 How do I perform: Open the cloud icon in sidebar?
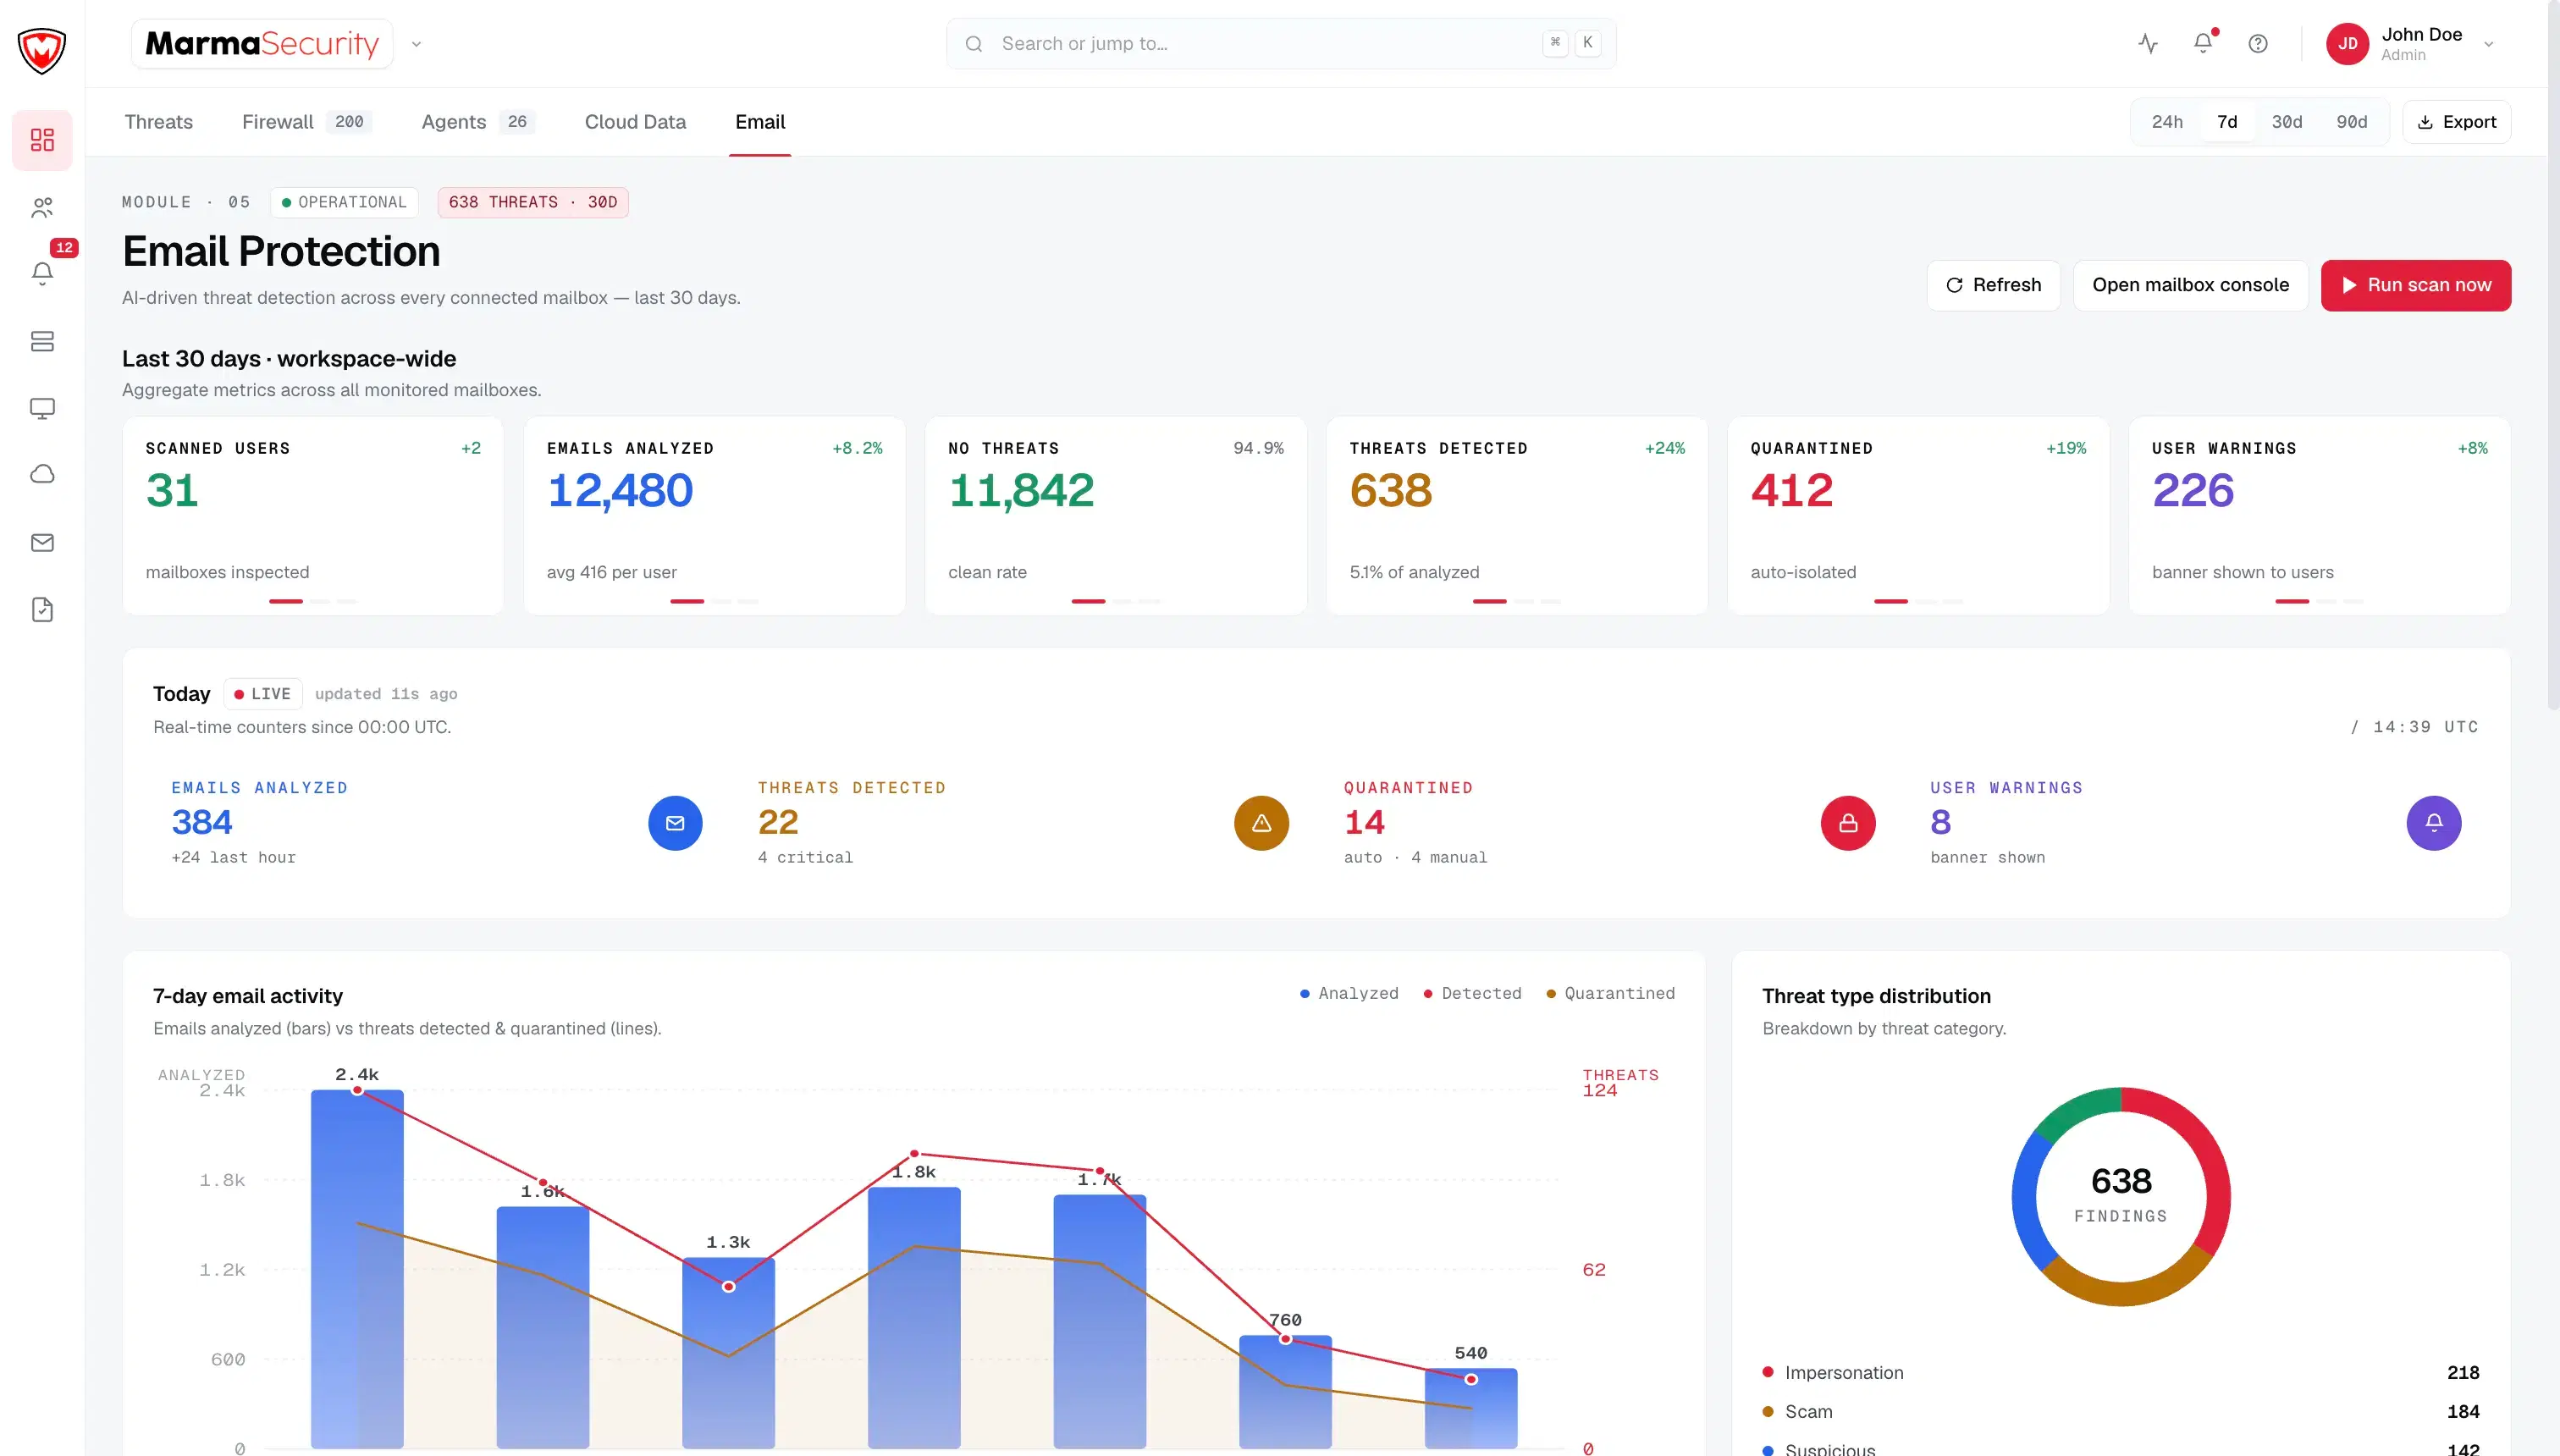pos(42,475)
